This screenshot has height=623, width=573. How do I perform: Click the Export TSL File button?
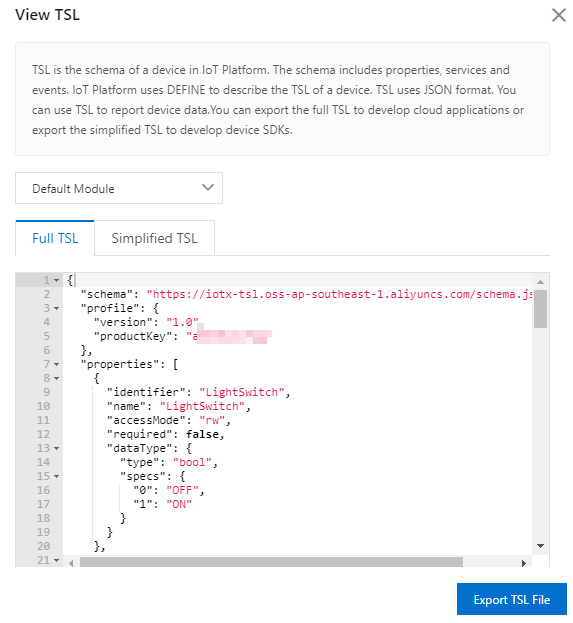pyautogui.click(x=511, y=599)
